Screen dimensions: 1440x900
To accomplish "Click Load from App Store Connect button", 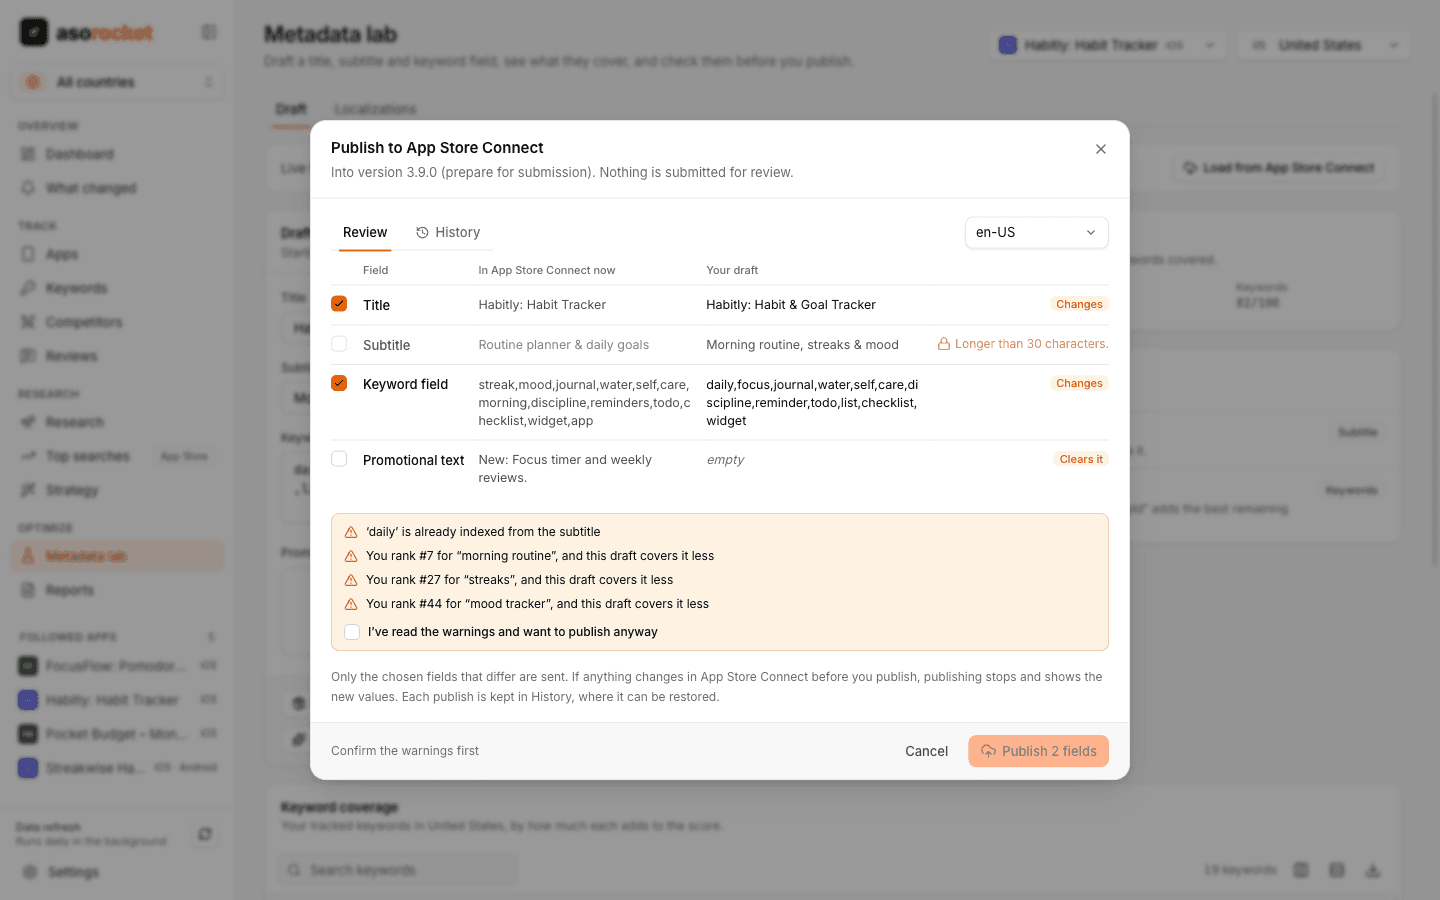I will point(1279,168).
